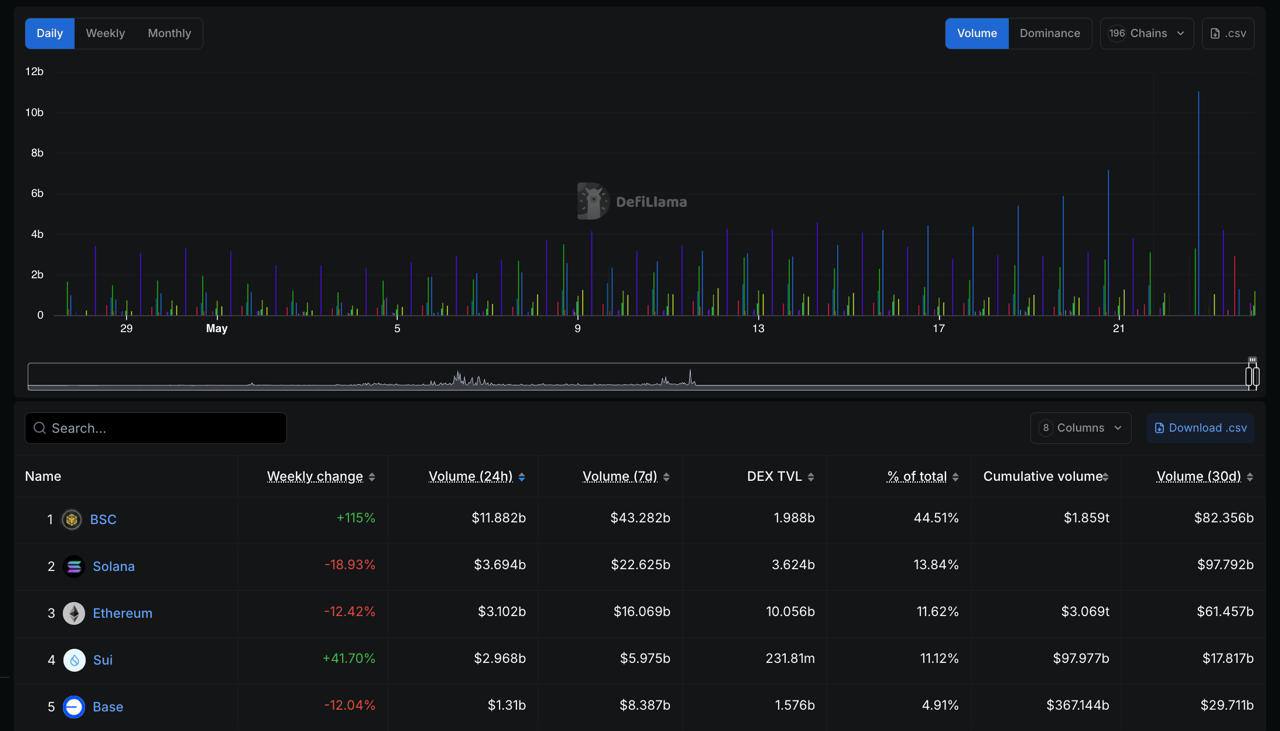
Task: Click Solana weekly change -18.93%
Action: click(x=350, y=565)
